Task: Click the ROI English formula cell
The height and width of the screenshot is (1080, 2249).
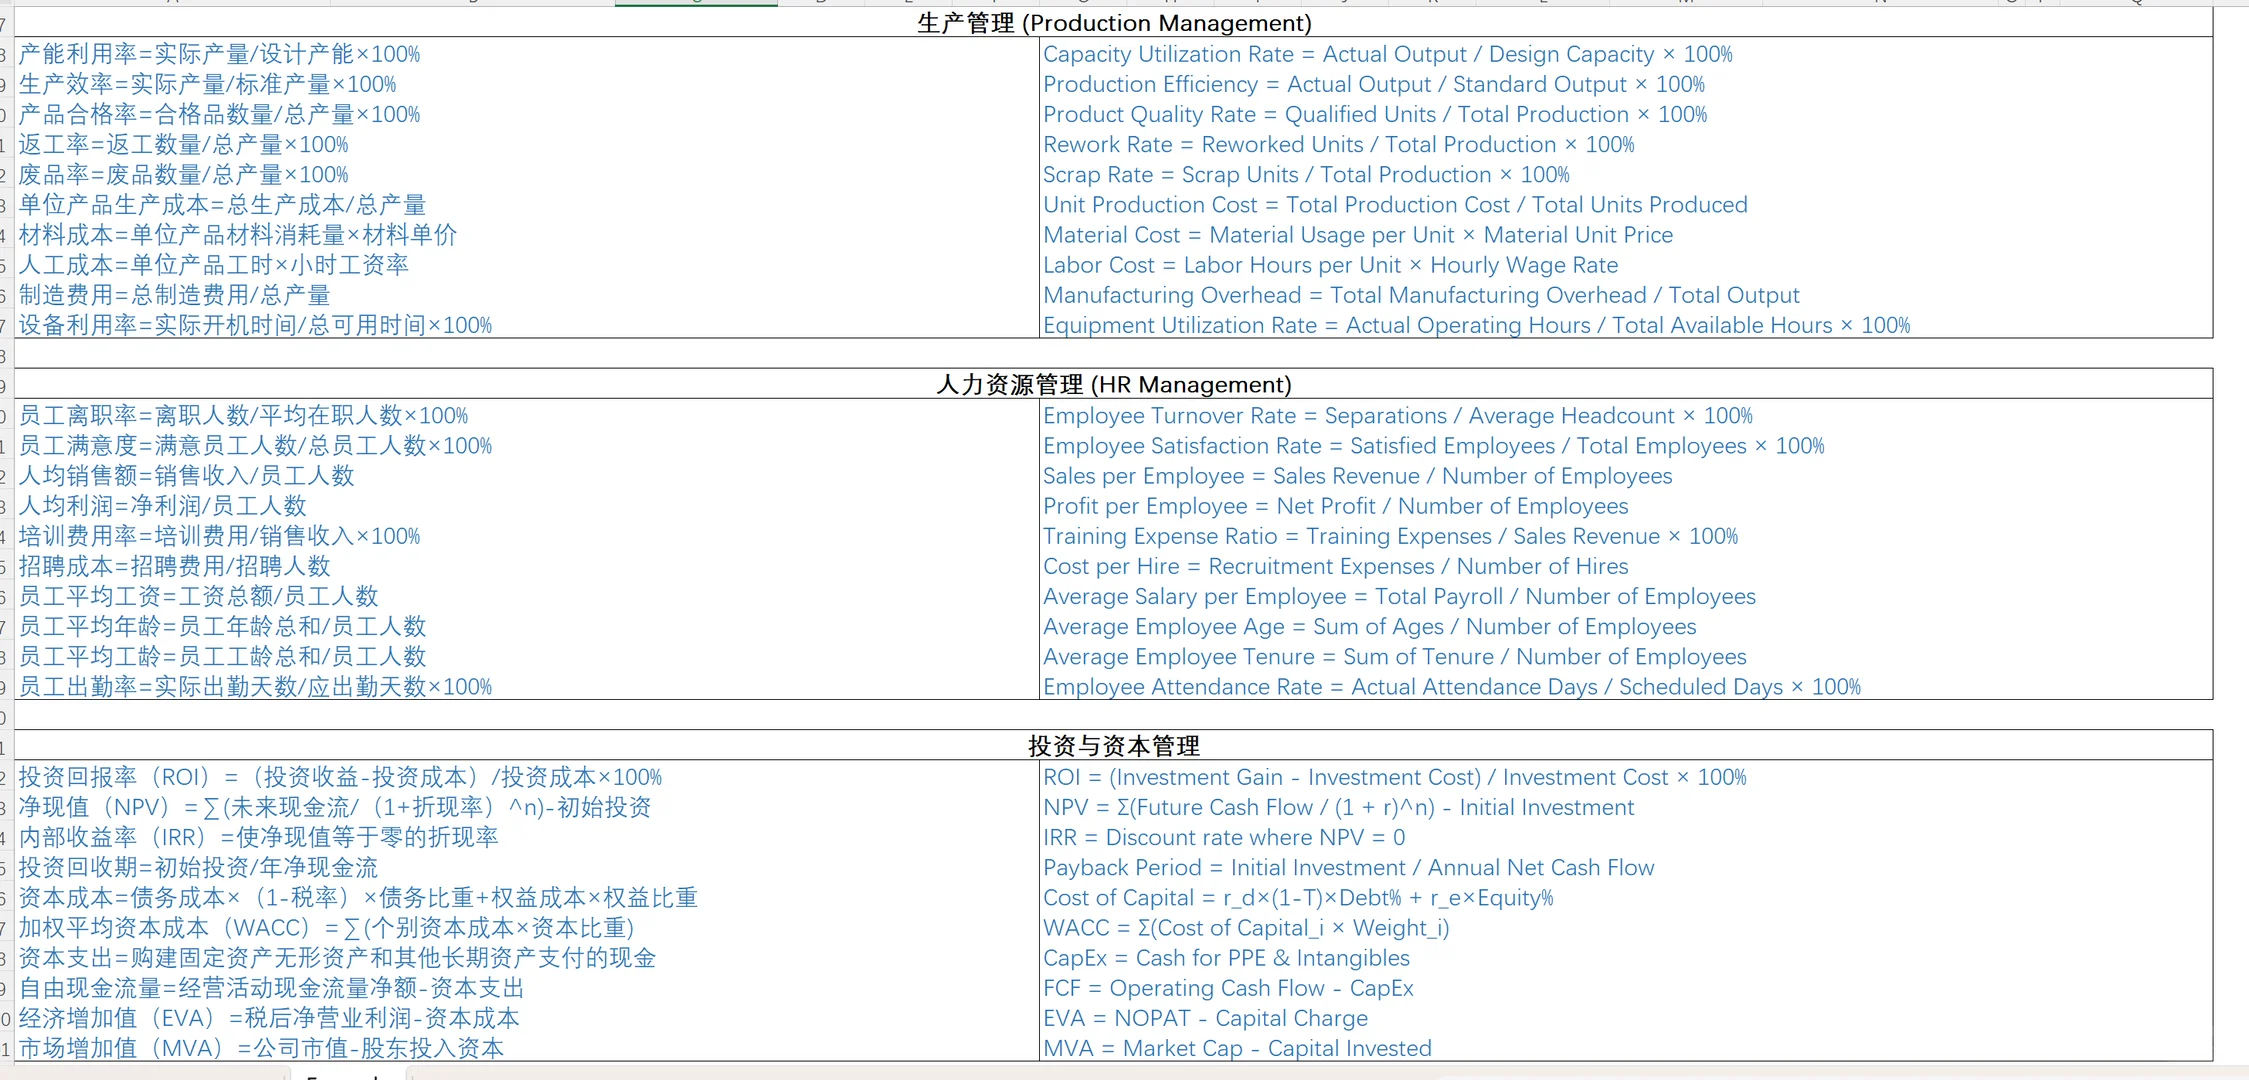Action: pyautogui.click(x=1394, y=777)
